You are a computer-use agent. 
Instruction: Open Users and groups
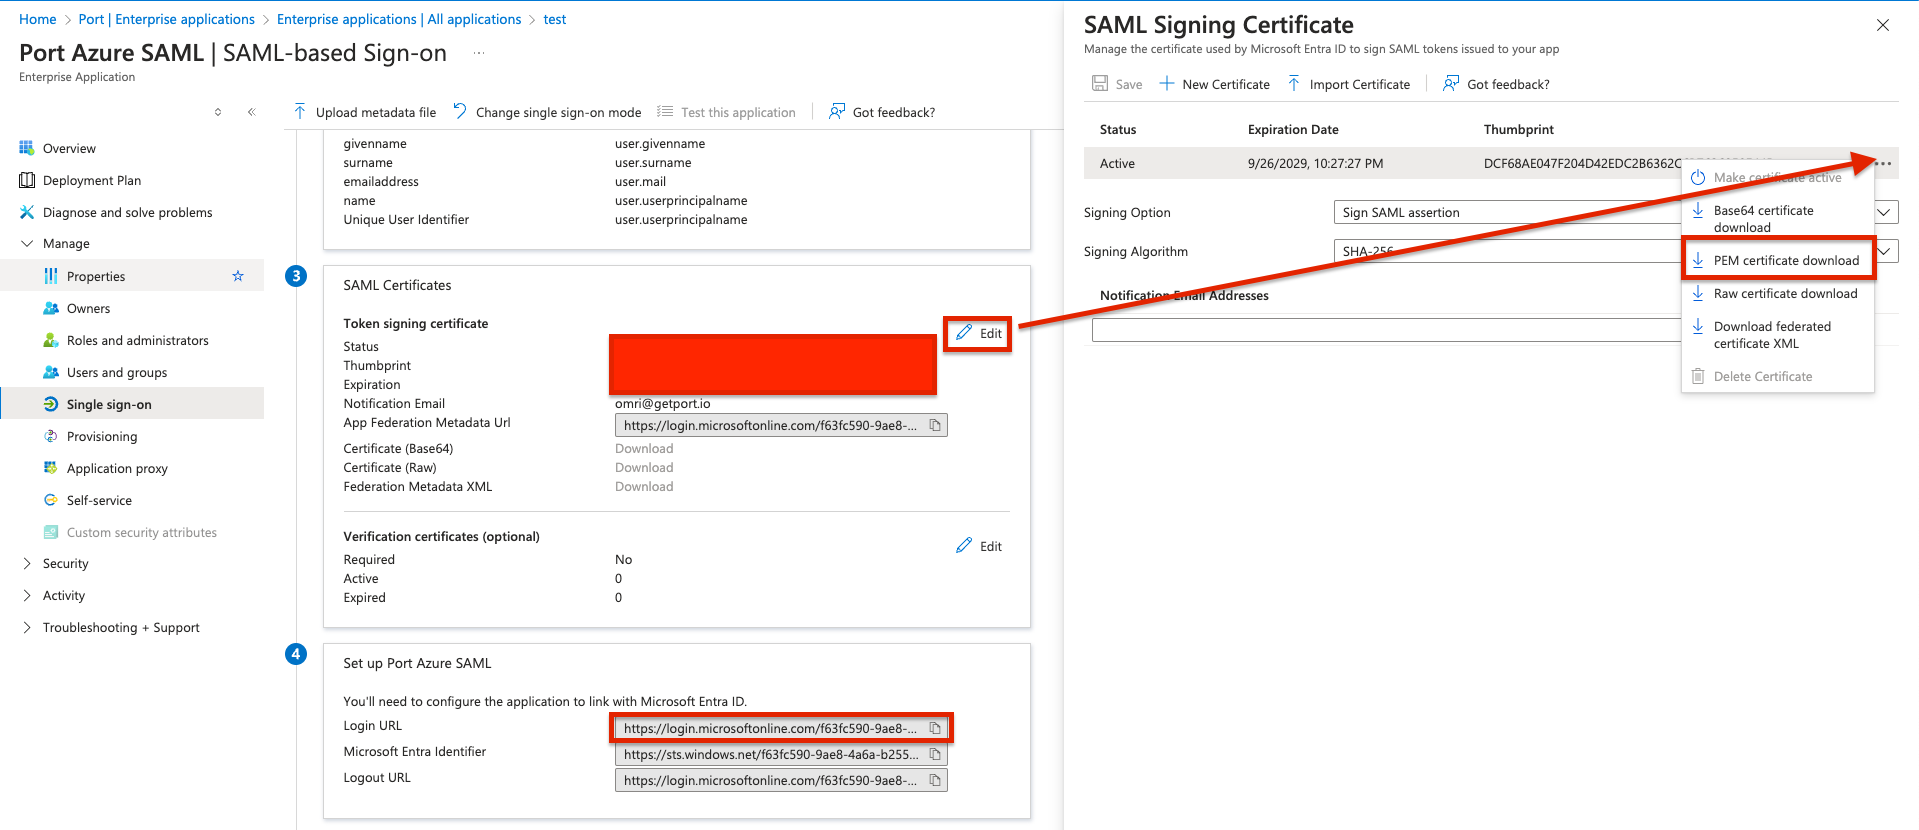pyautogui.click(x=116, y=372)
